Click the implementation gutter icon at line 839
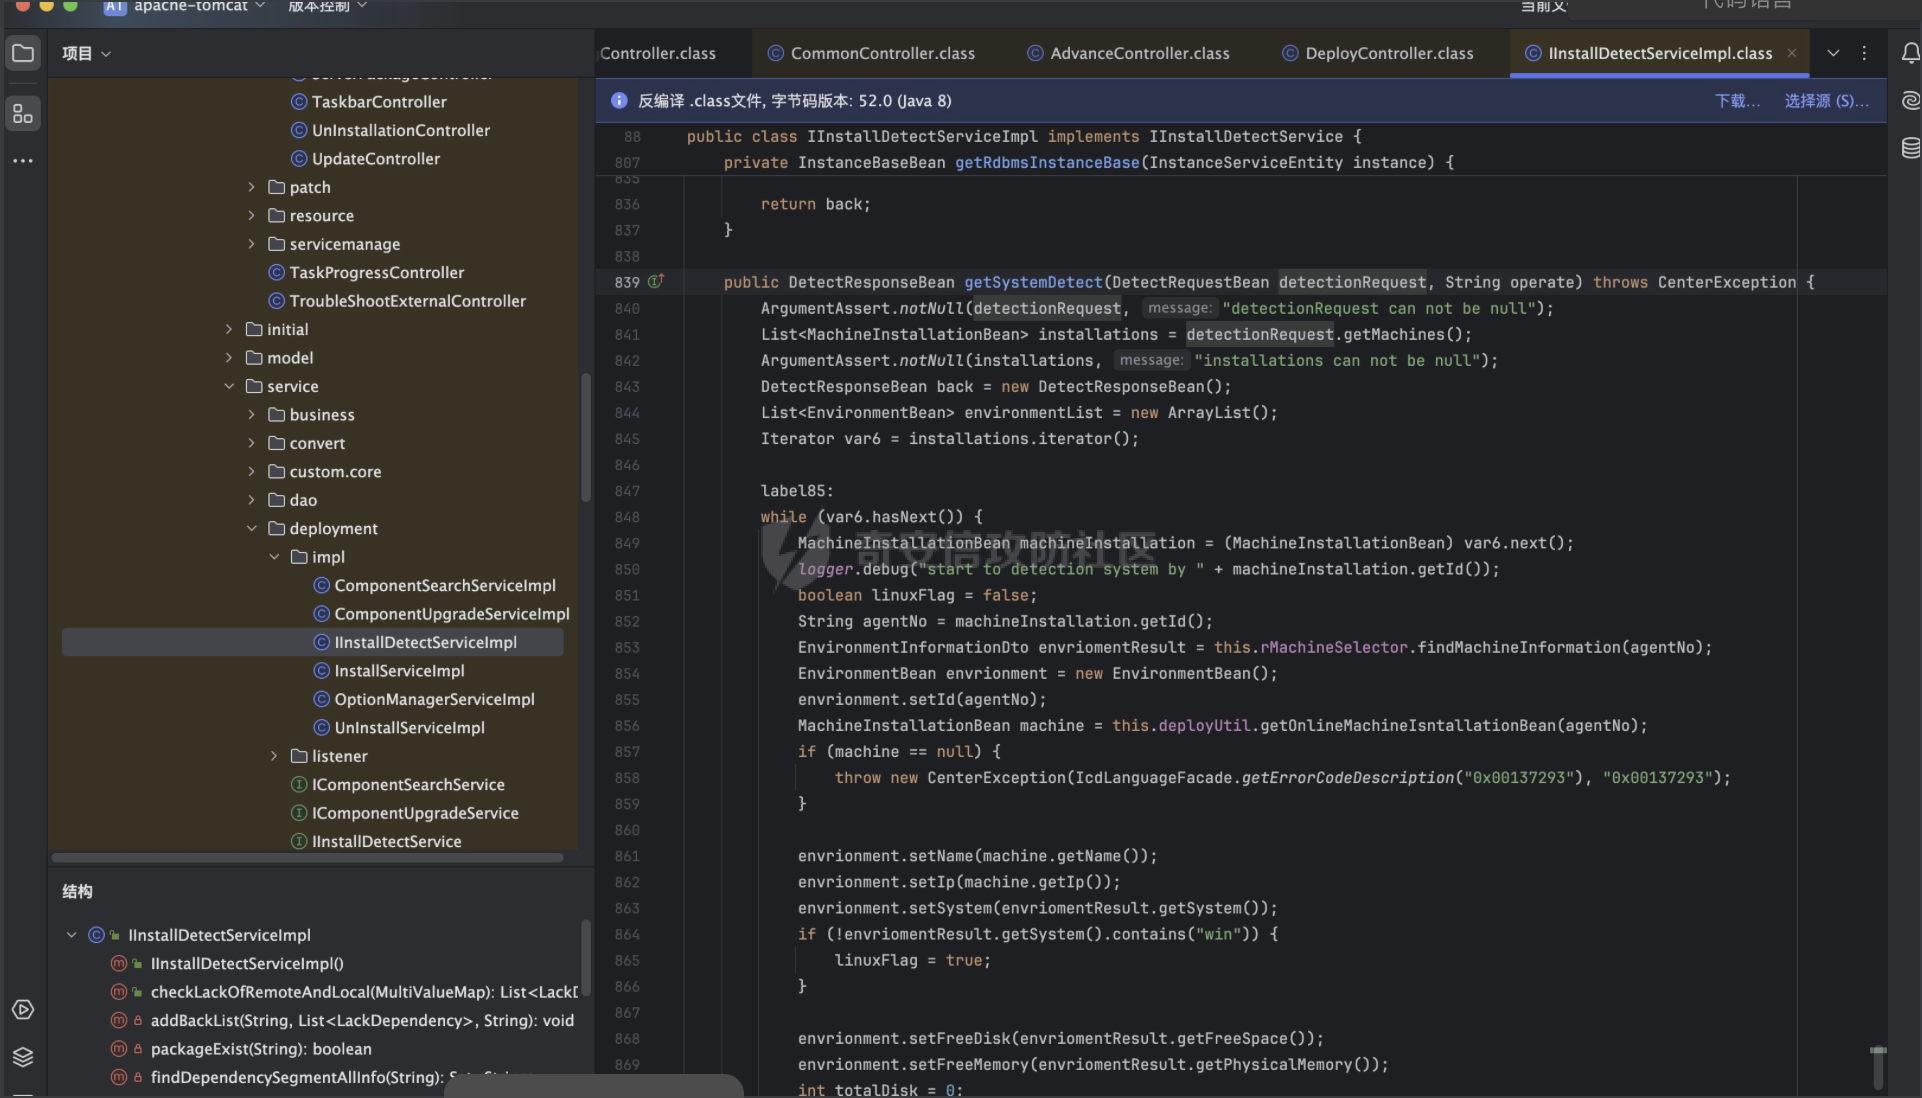The image size is (1922, 1098). click(656, 282)
